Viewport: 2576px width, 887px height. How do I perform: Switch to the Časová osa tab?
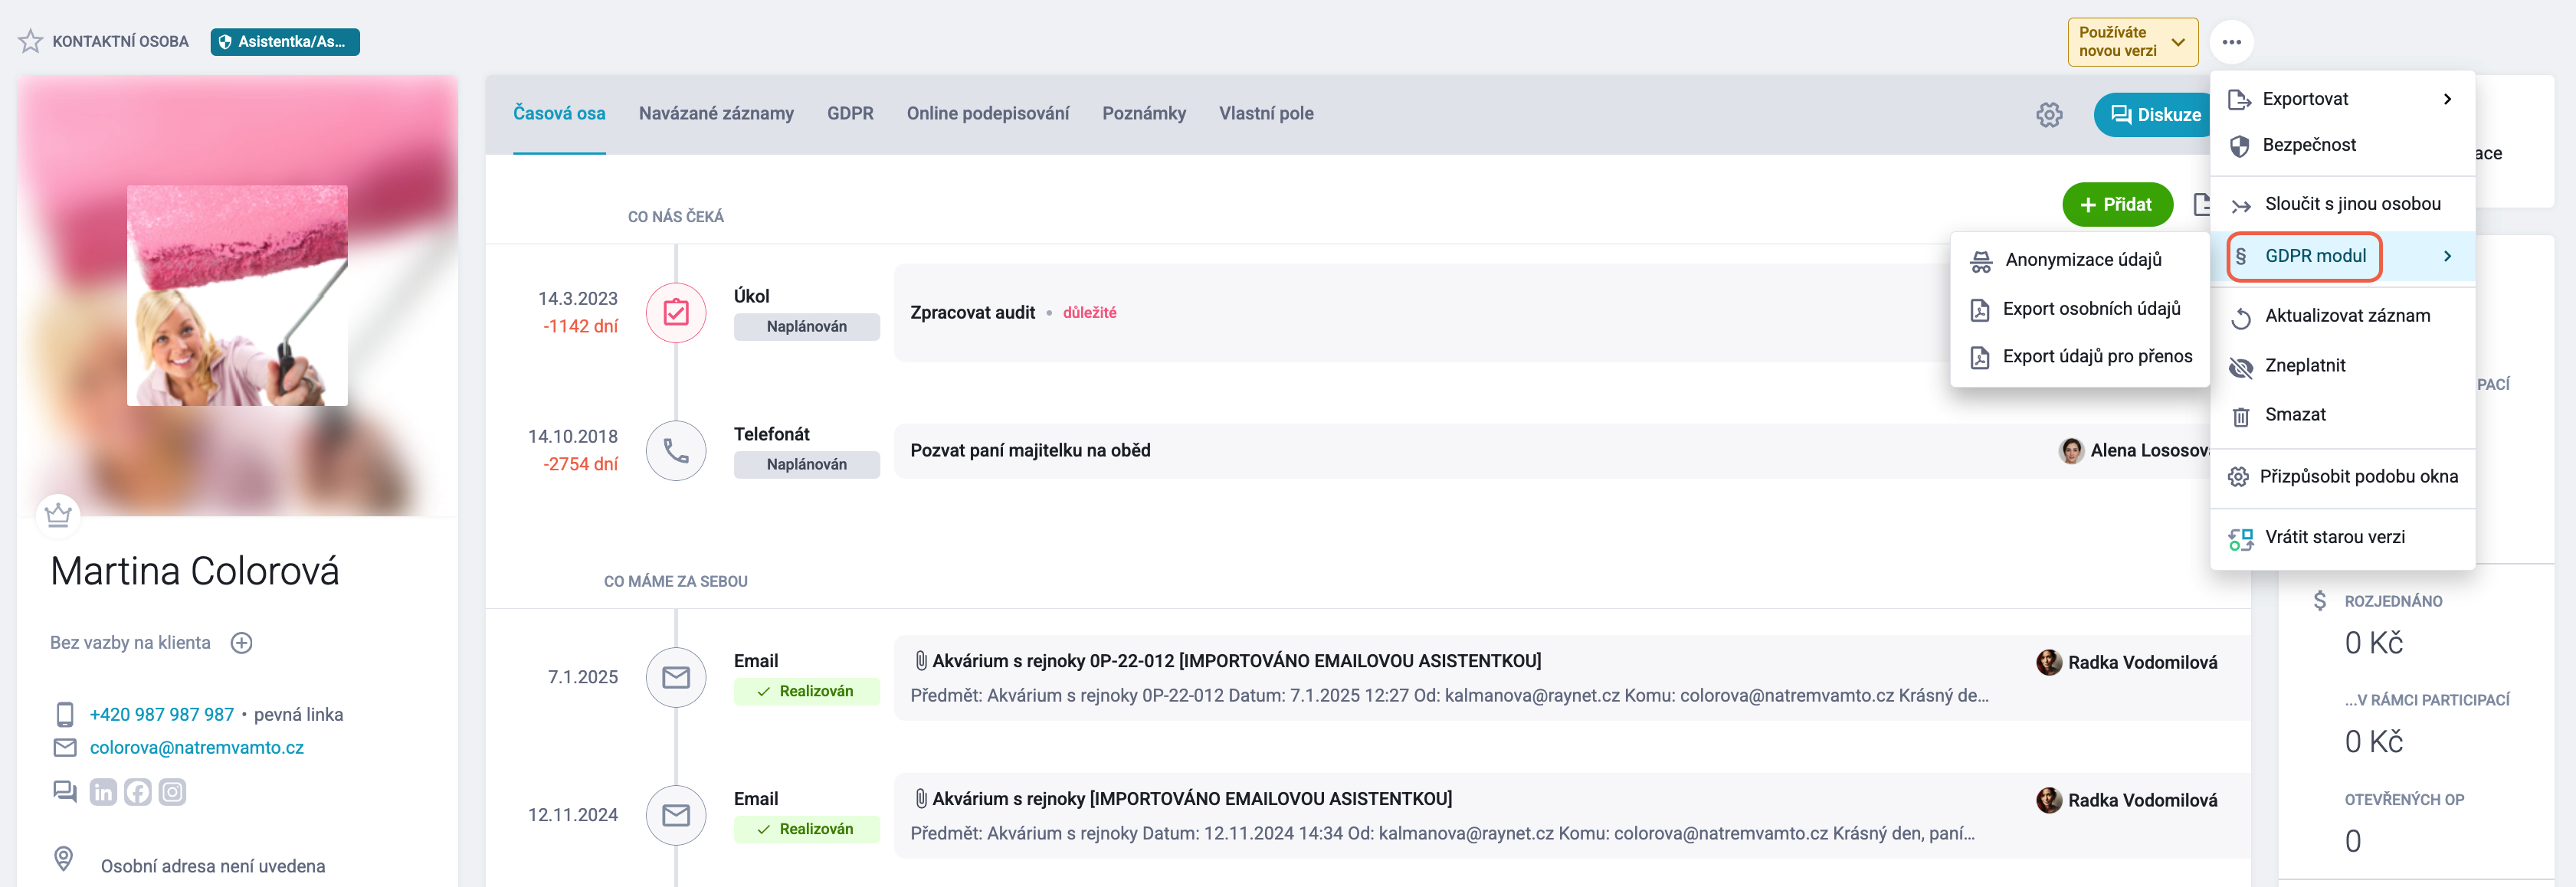[x=559, y=114]
